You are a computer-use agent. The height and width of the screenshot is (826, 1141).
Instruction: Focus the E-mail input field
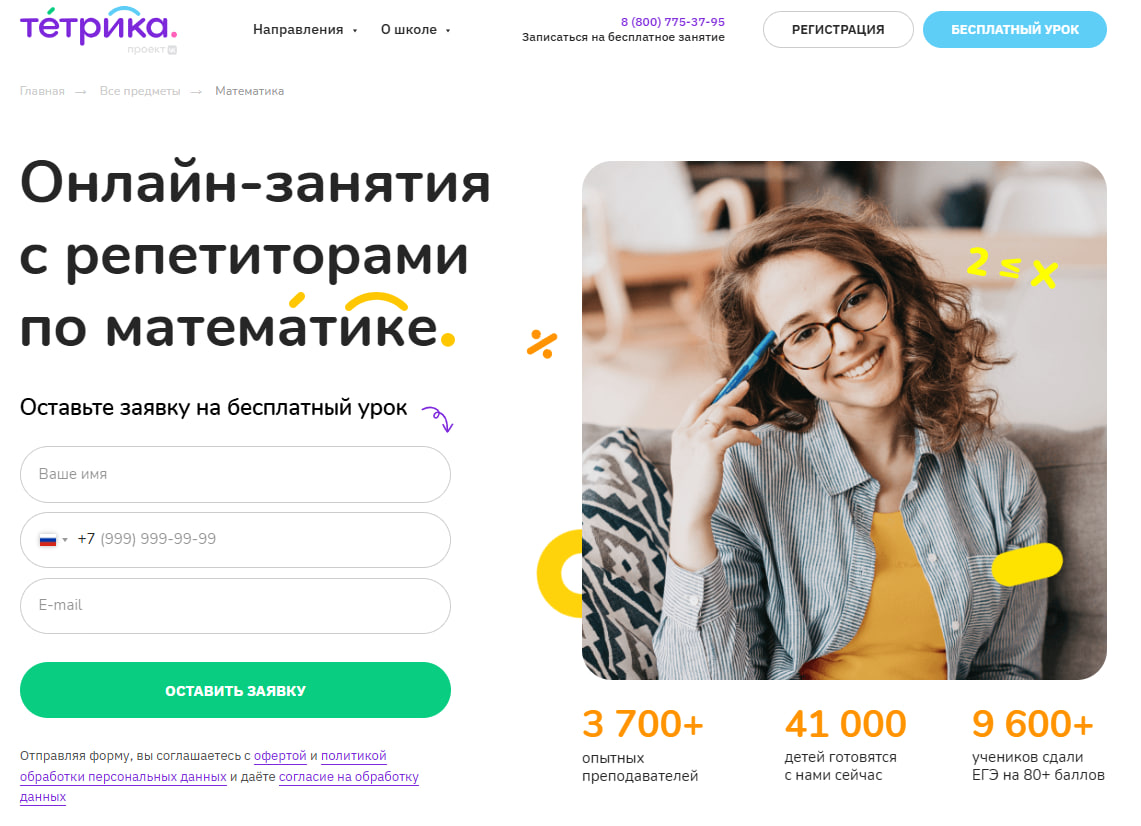point(235,605)
